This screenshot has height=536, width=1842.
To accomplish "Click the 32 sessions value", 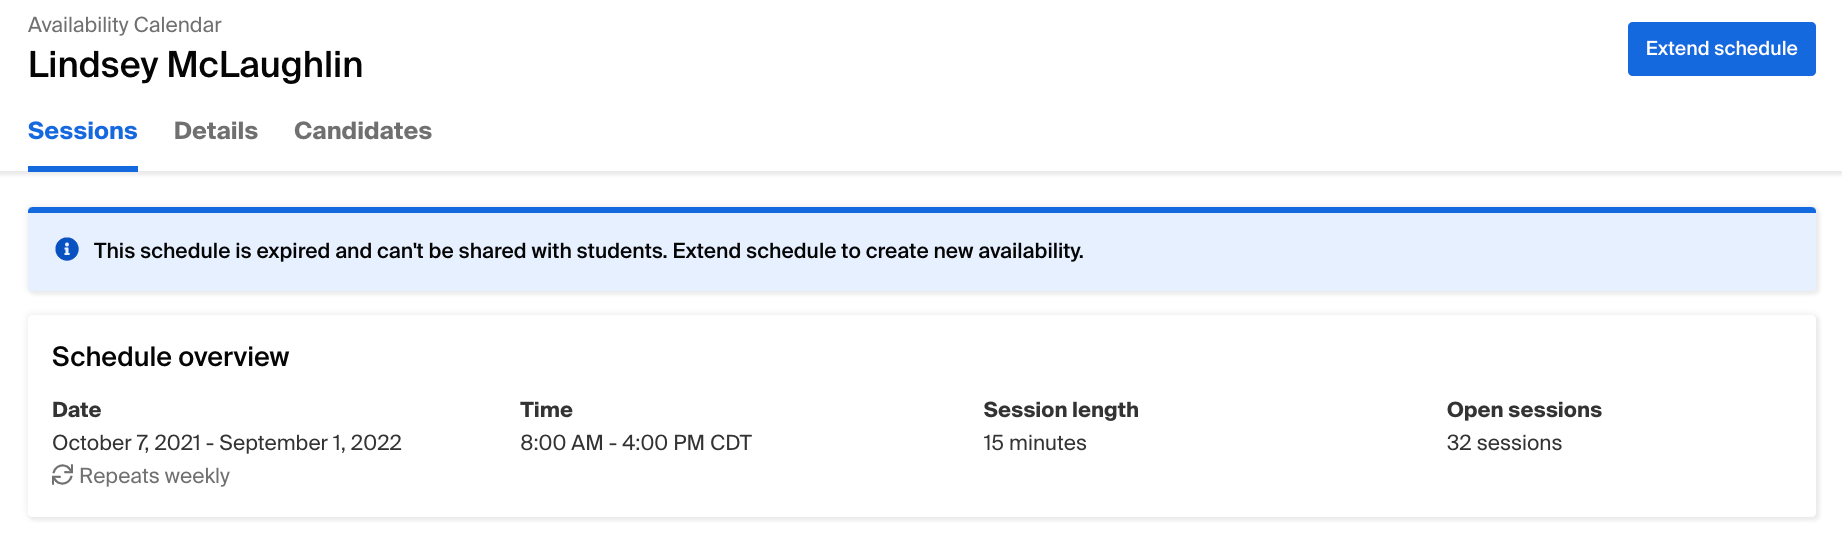I will coord(1504,443).
